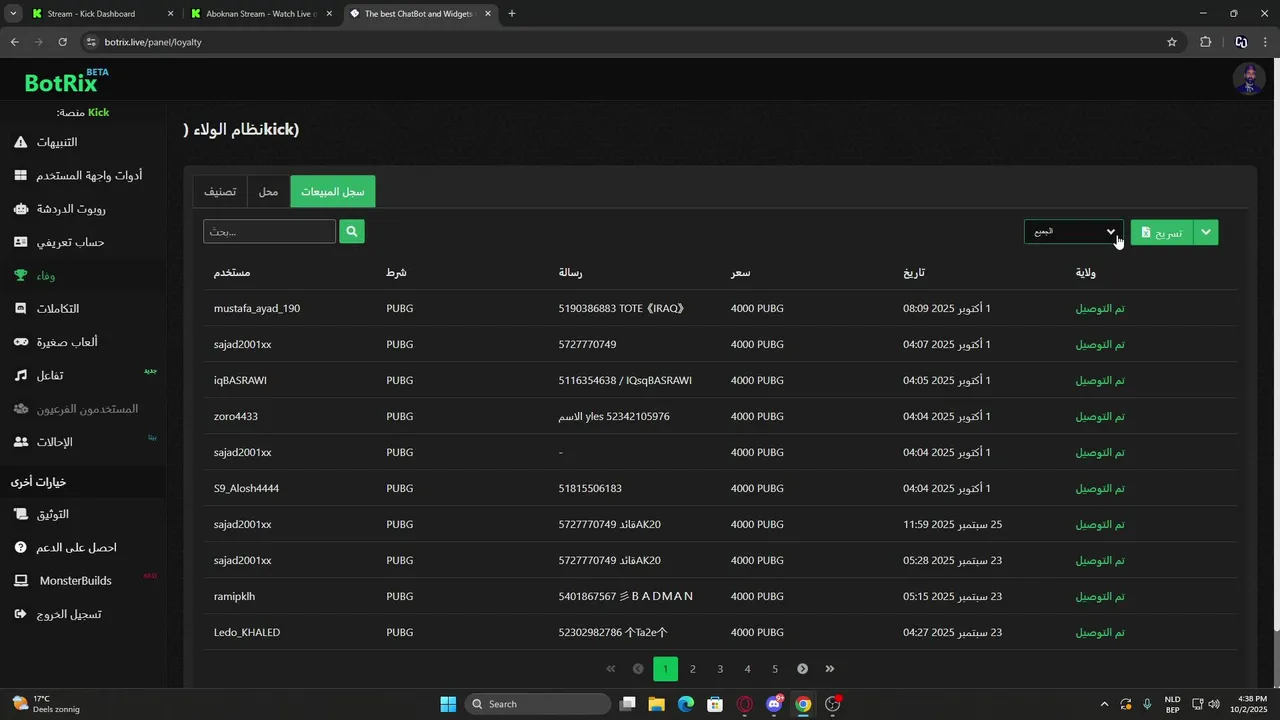Switch to تصنيف tab

[220, 191]
